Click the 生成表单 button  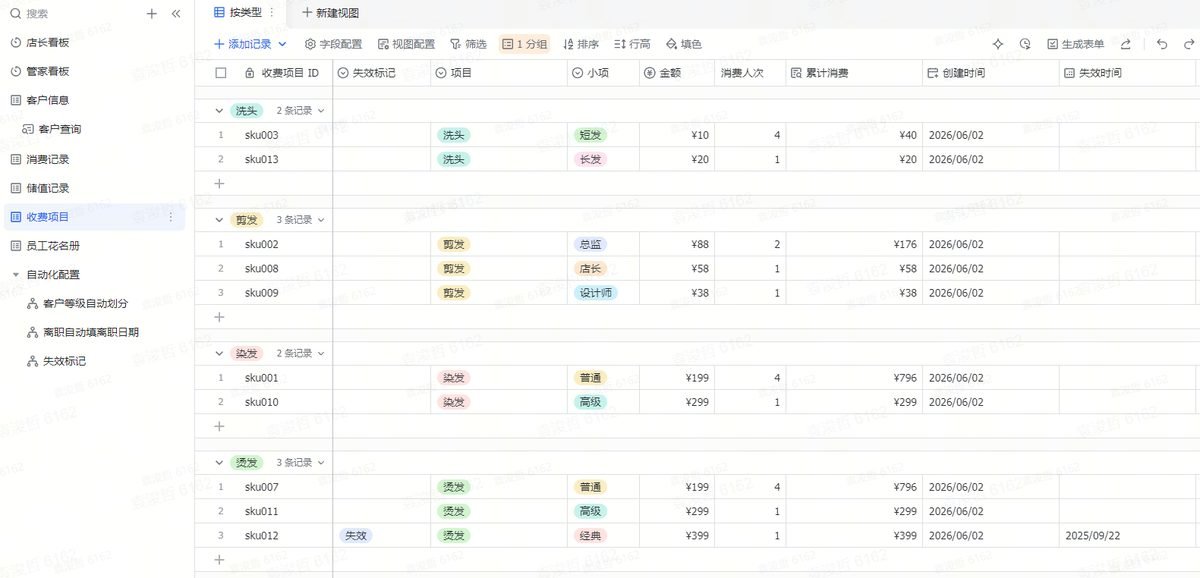click(1075, 44)
